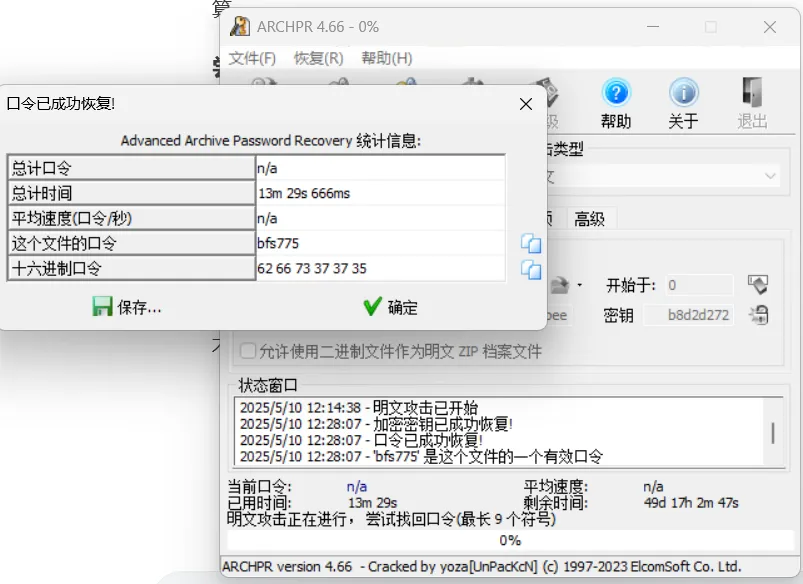Click the 12:28:07 口令已成功恢复! log line
The height and width of the screenshot is (584, 803).
point(362,441)
